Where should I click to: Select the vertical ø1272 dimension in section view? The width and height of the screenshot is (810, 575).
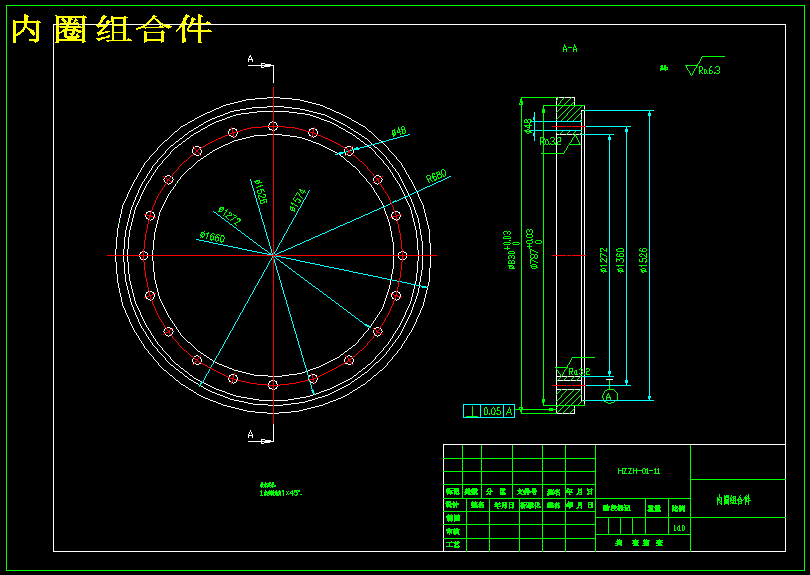click(603, 260)
